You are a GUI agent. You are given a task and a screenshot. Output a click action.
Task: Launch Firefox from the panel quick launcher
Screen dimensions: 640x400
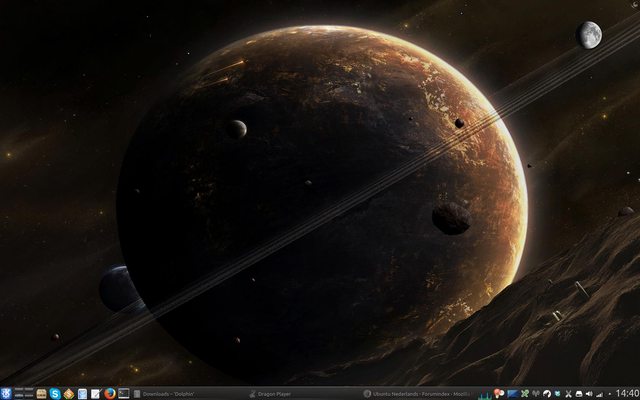coord(110,393)
